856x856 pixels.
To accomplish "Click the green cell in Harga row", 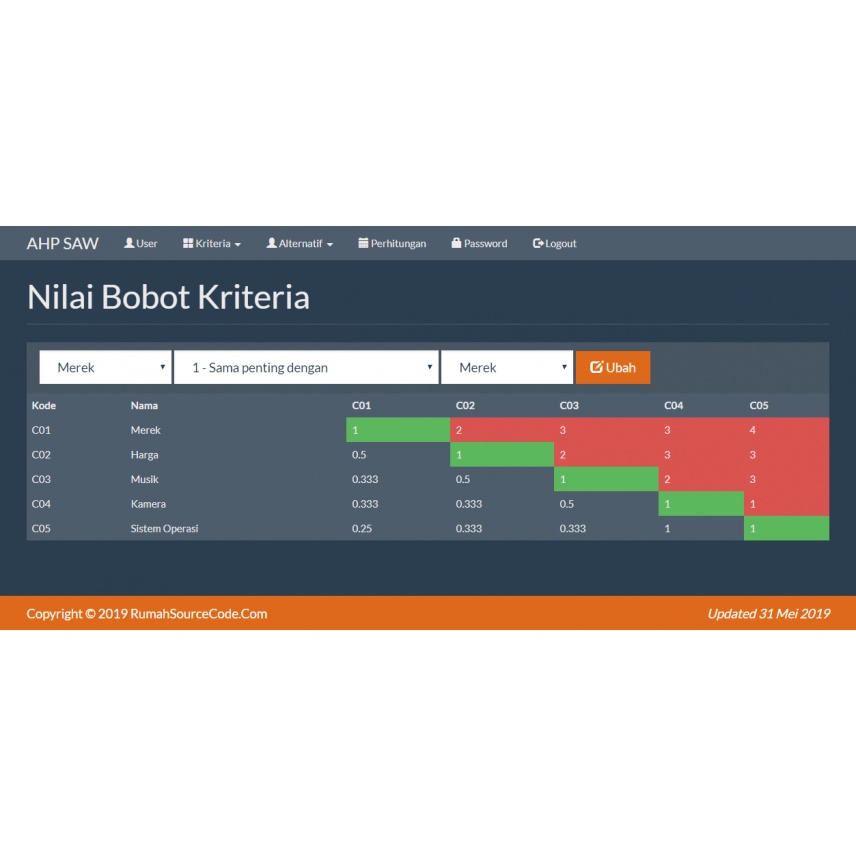I will (x=502, y=454).
